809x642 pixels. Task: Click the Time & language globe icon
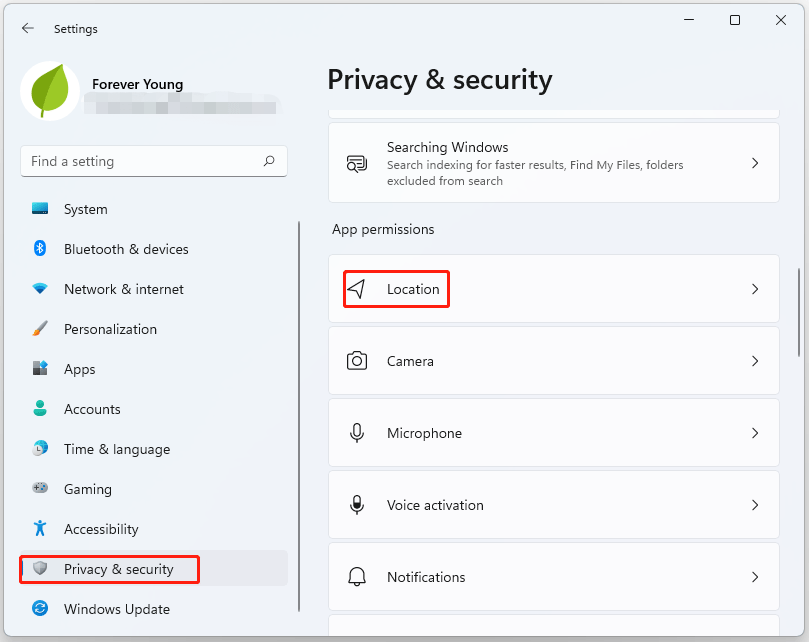point(40,448)
